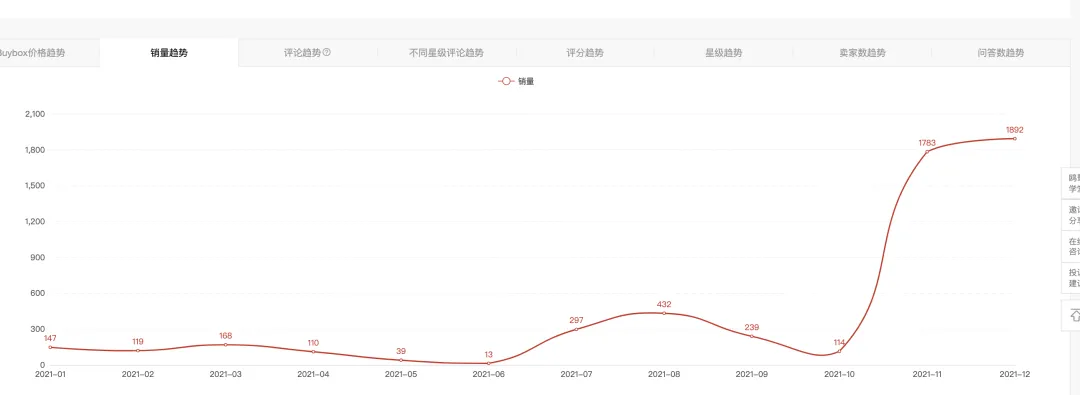Click the 2021-07 data point labeled 297
This screenshot has width=1080, height=395.
577,330
